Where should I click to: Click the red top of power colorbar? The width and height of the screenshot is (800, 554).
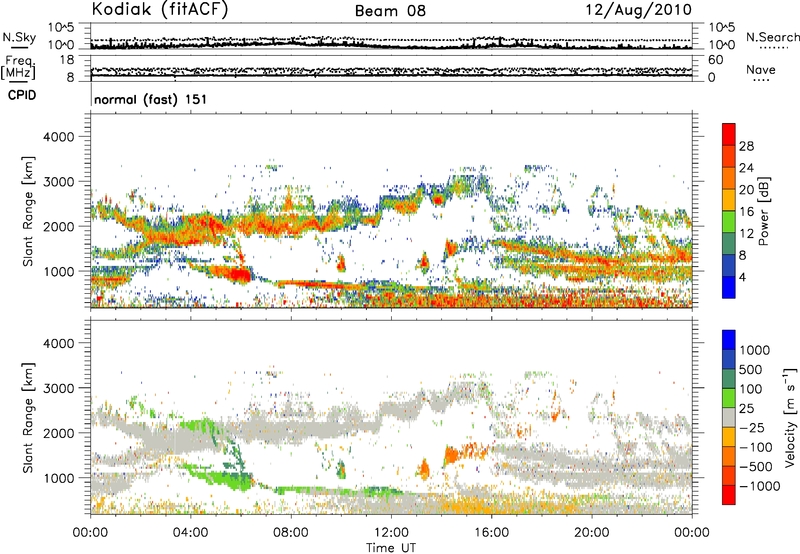point(729,134)
